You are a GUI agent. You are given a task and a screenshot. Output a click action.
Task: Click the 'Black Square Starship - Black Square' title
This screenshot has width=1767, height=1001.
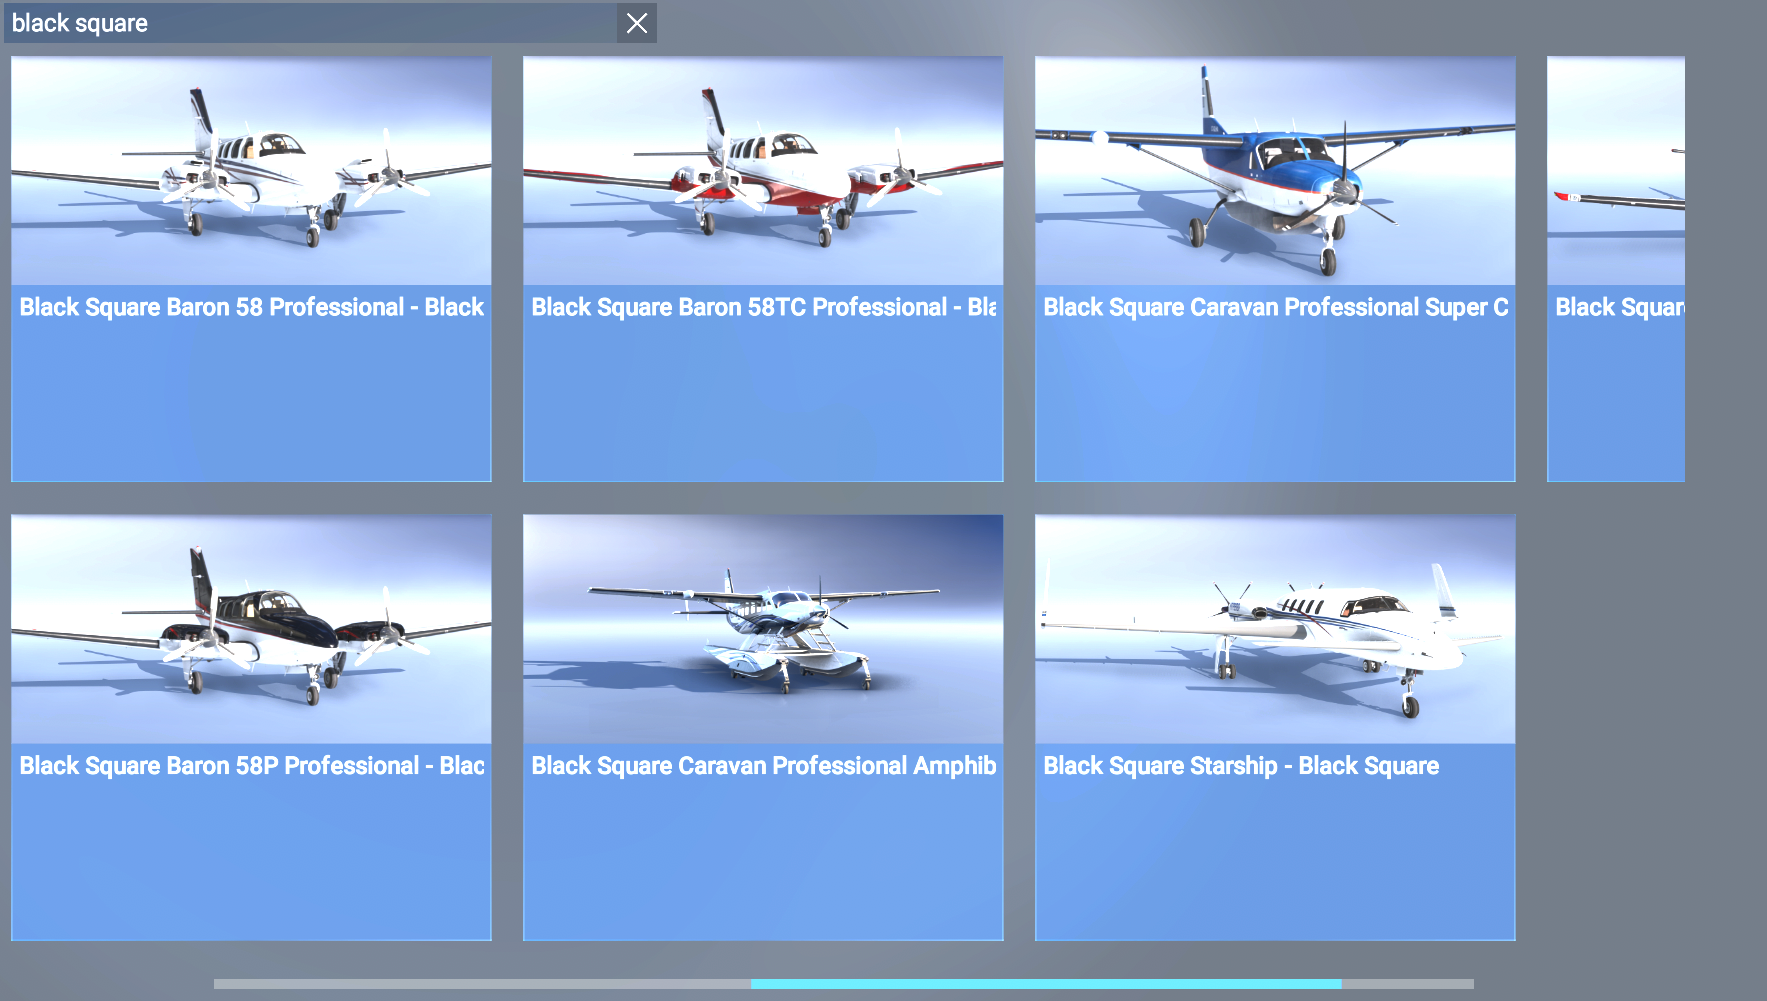click(1241, 766)
